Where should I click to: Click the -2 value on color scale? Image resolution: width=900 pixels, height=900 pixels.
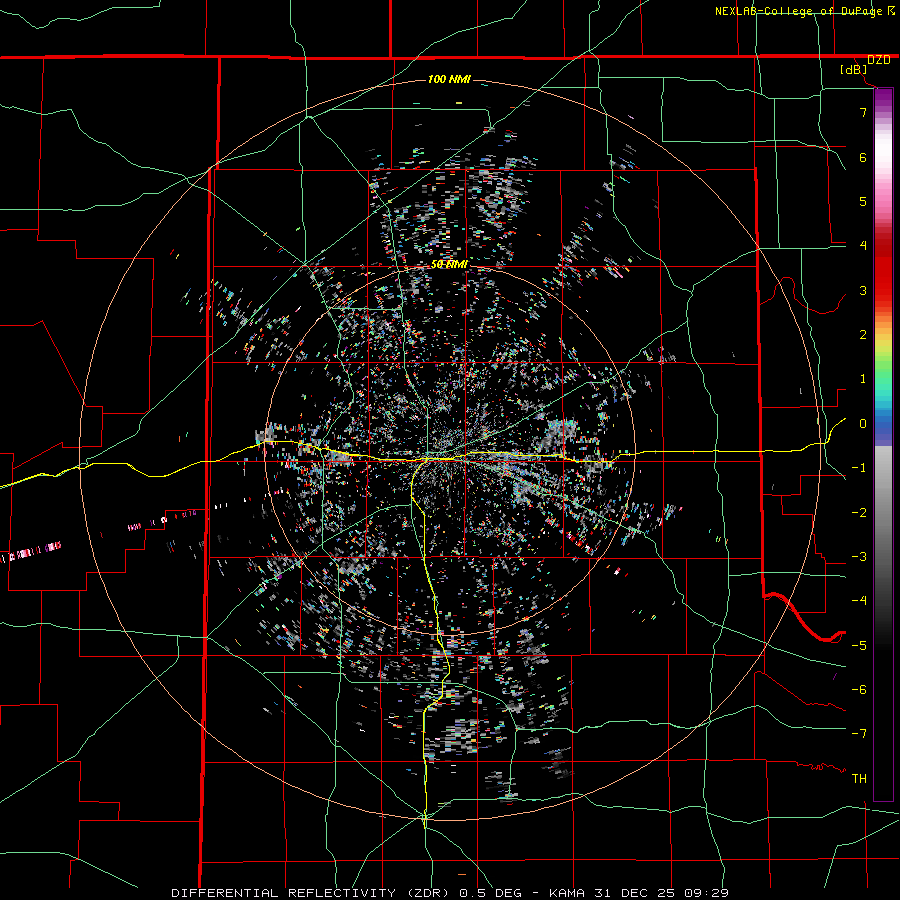tap(859, 513)
